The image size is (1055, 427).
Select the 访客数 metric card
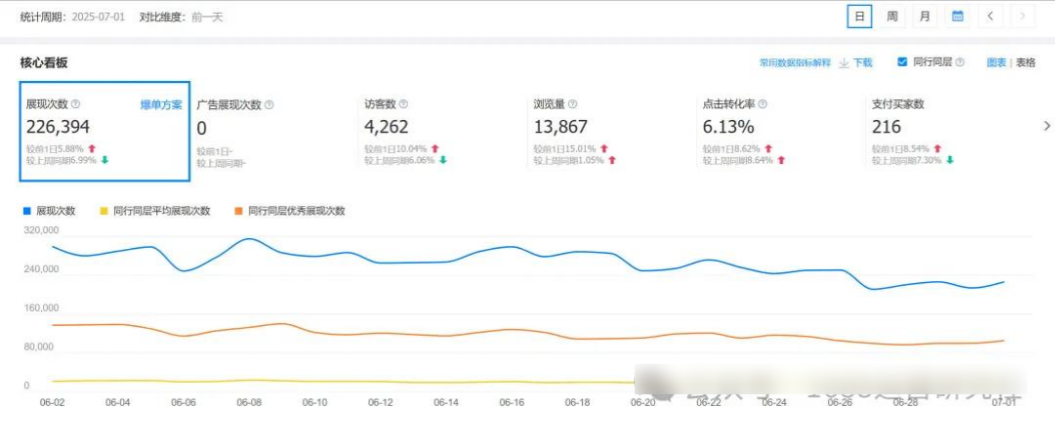443,132
